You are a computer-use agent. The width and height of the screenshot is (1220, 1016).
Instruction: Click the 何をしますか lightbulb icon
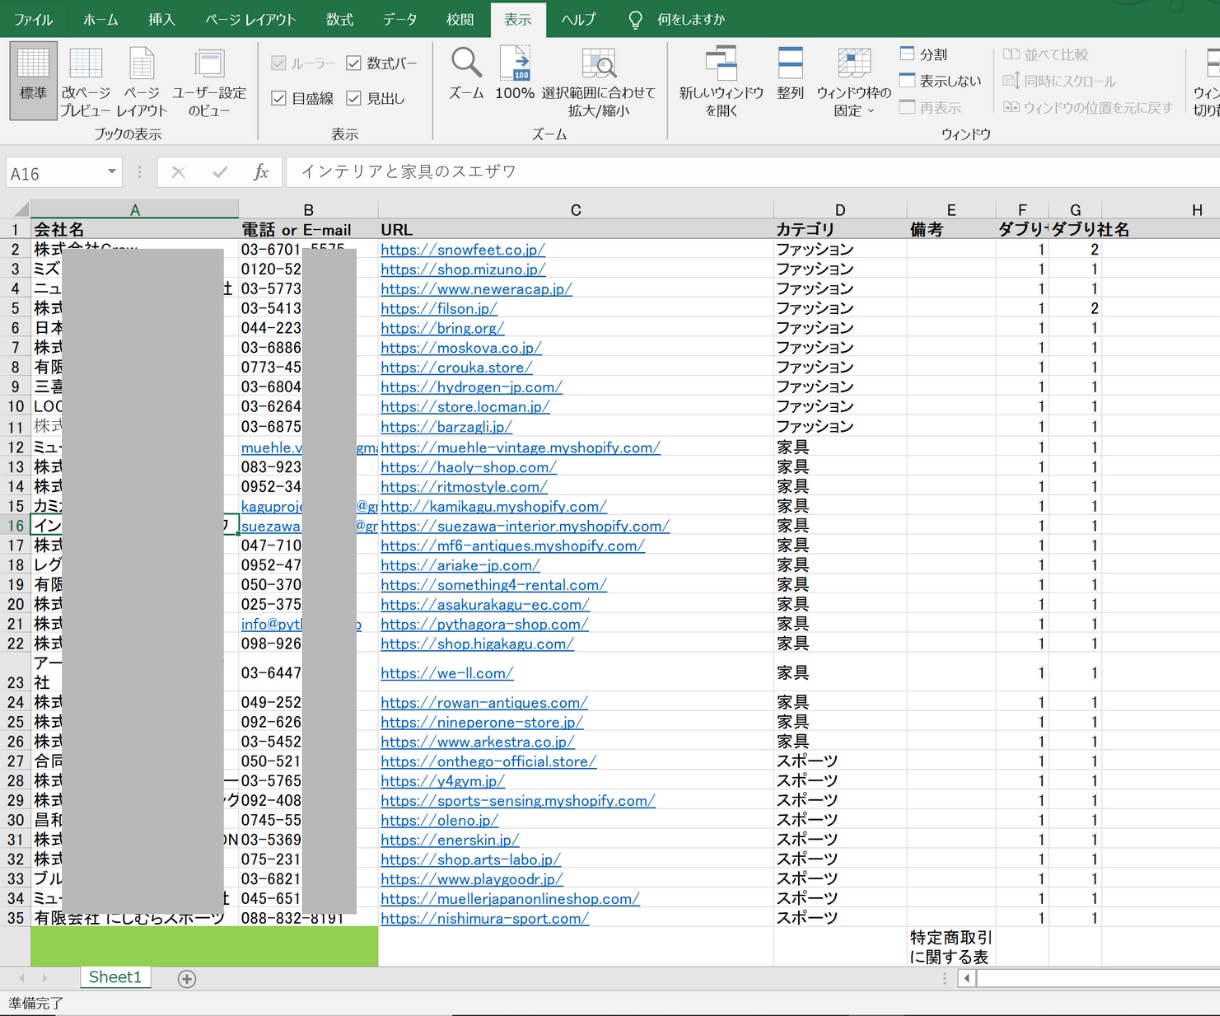coord(635,19)
